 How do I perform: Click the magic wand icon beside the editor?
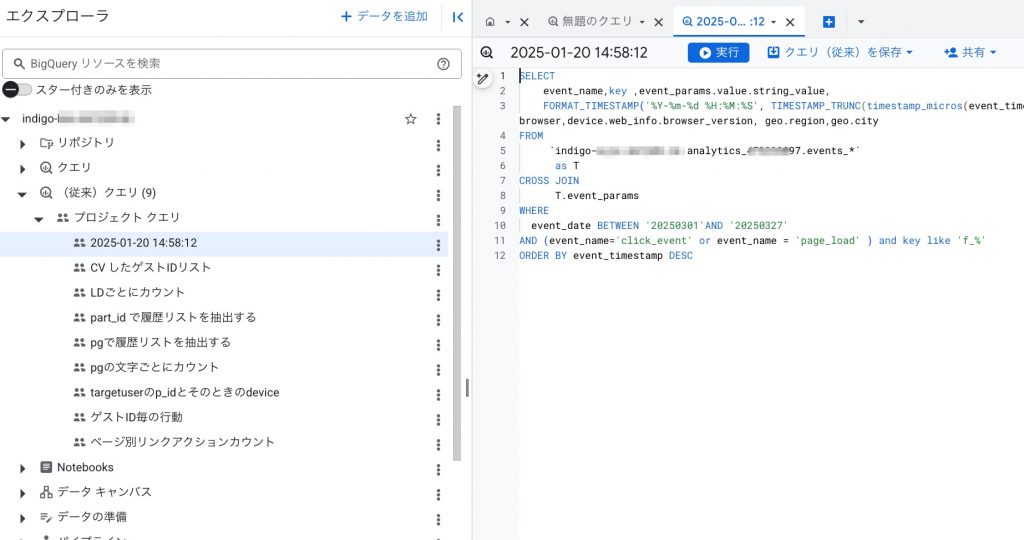483,79
